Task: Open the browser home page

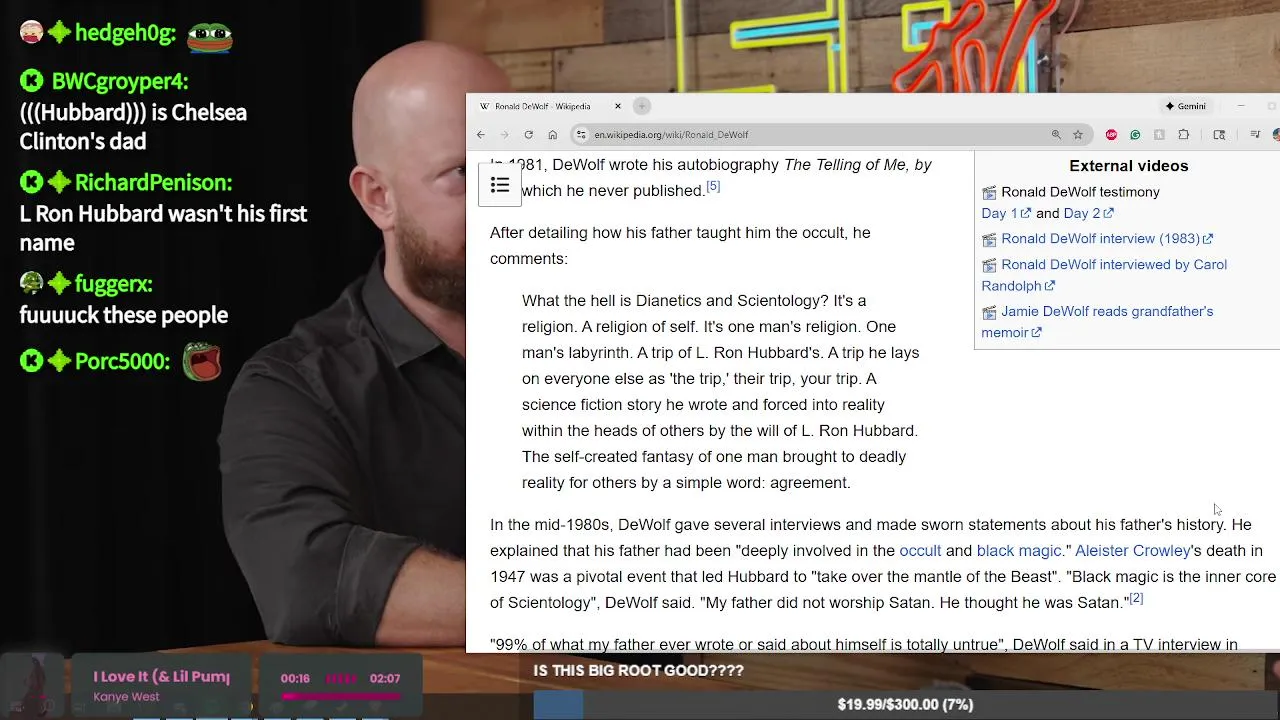Action: [x=552, y=135]
